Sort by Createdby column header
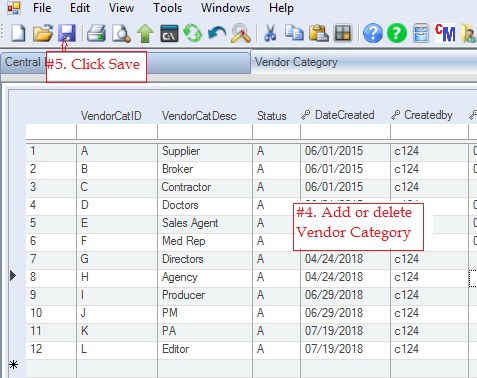 428,115
